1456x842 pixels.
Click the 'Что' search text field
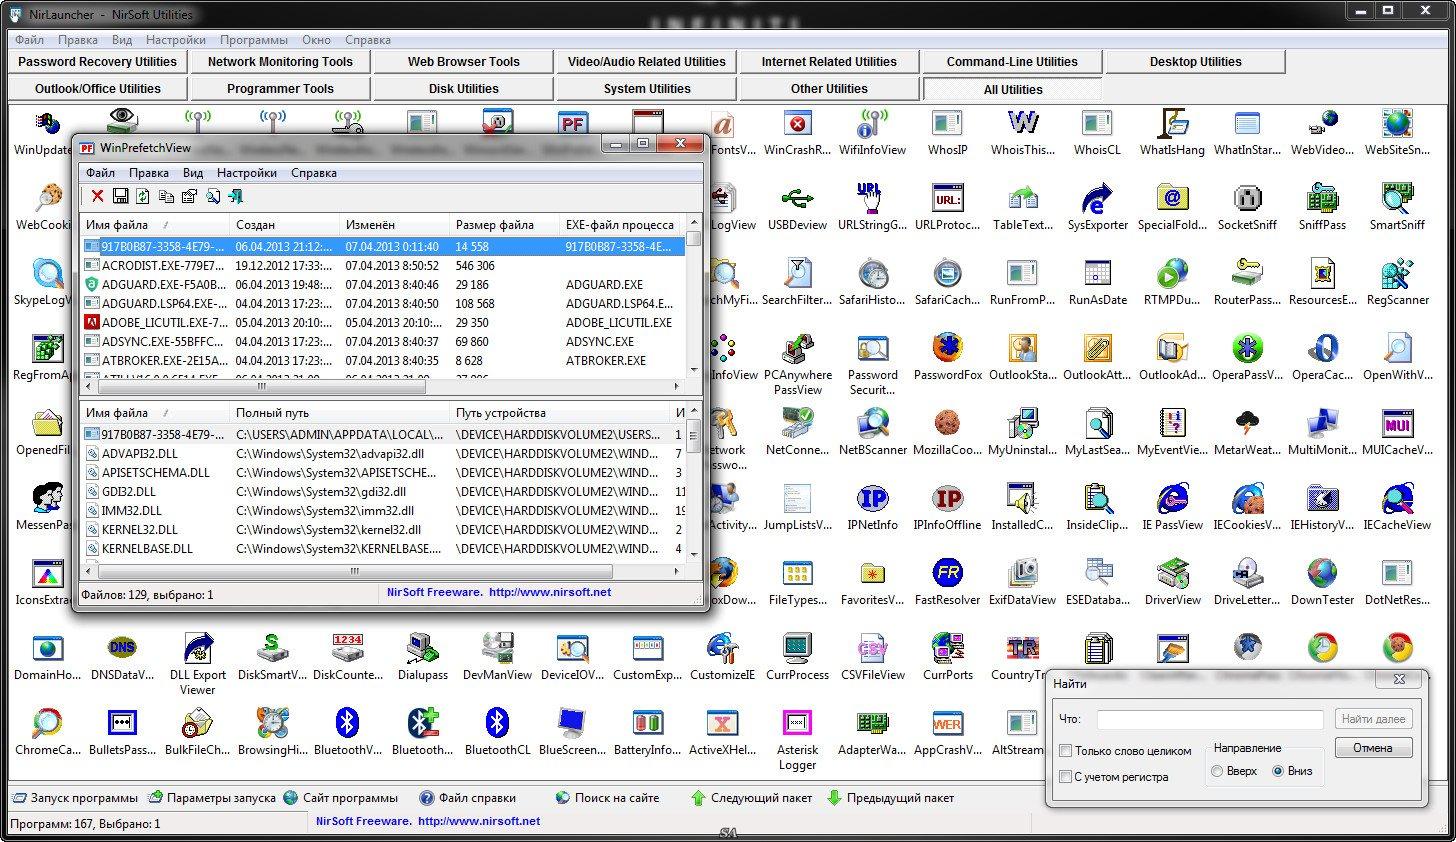click(1210, 720)
